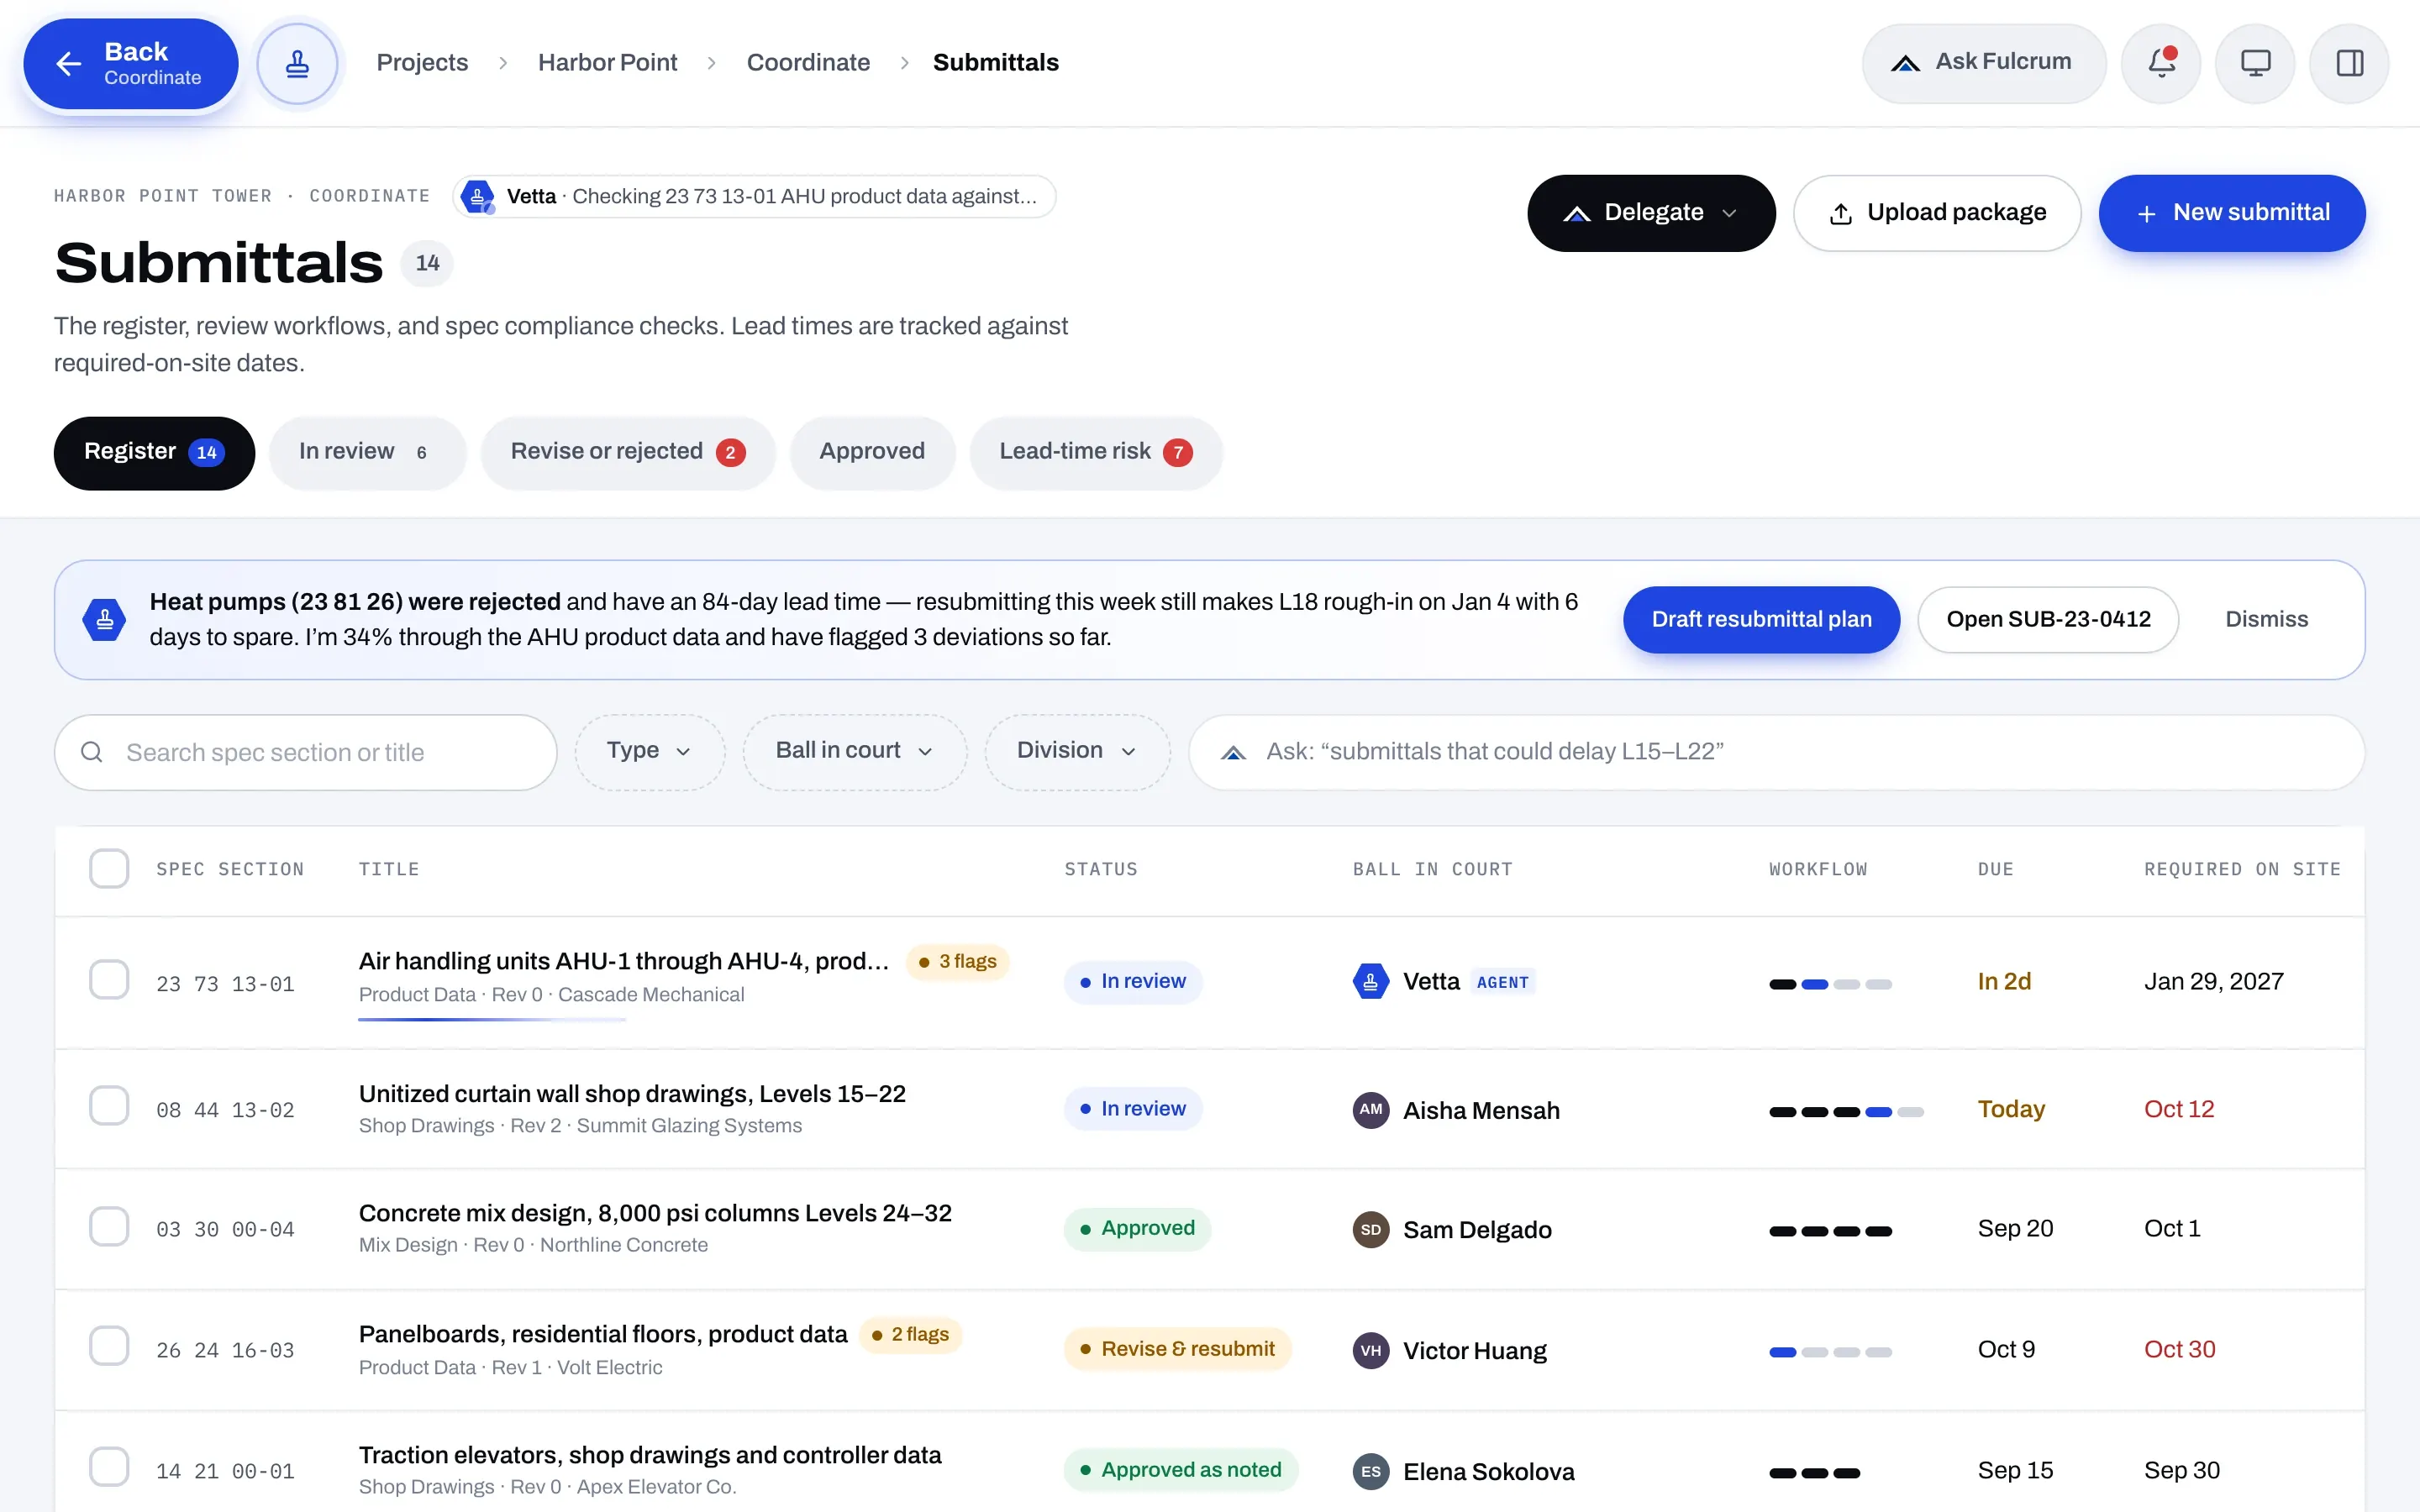Toggle the select-all checkbox in table header
Screen dimensions: 2420x1512
[109, 869]
